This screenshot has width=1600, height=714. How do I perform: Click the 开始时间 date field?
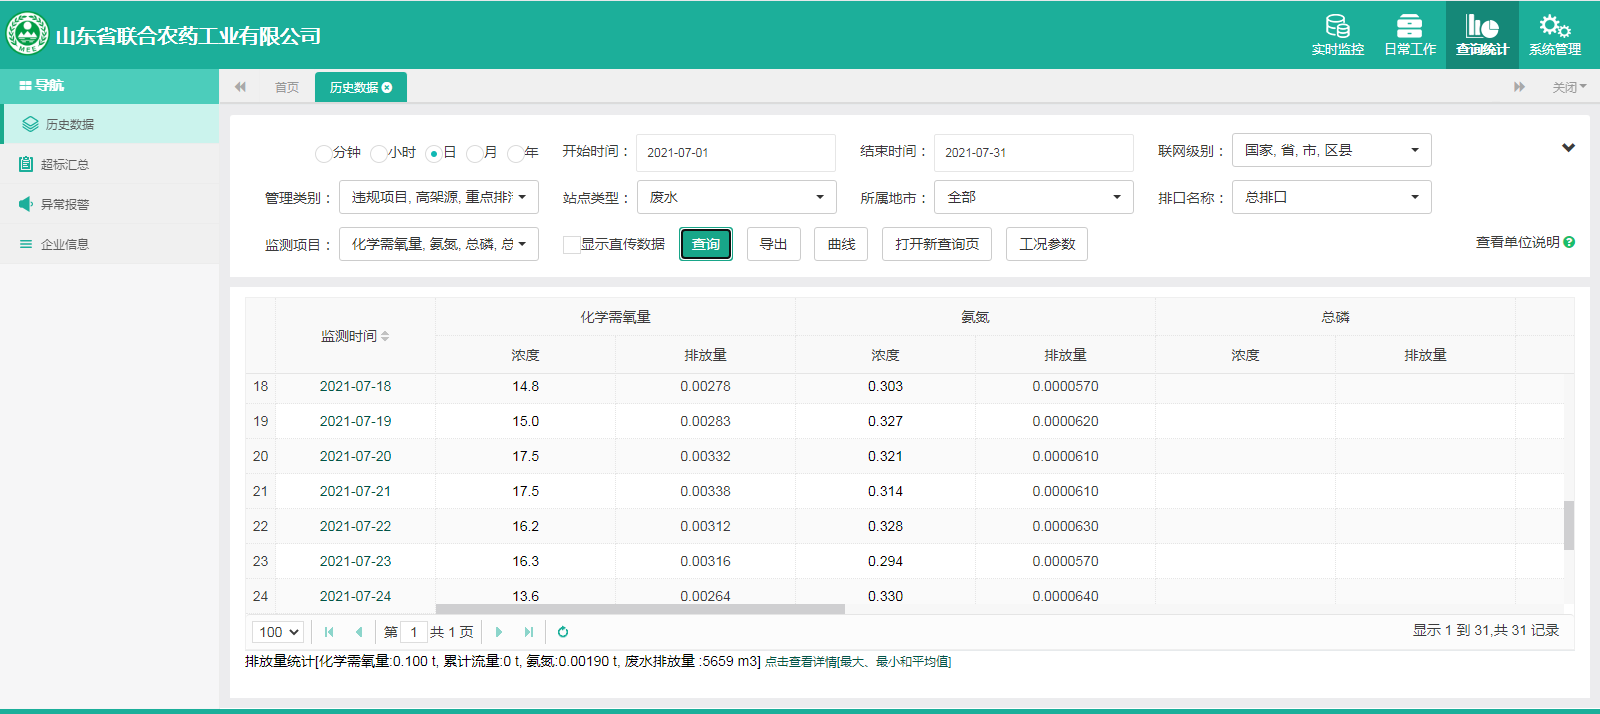tap(735, 153)
